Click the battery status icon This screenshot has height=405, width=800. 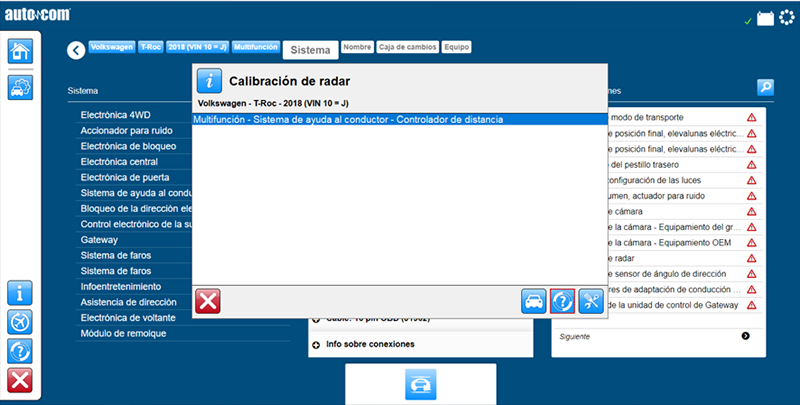[765, 19]
